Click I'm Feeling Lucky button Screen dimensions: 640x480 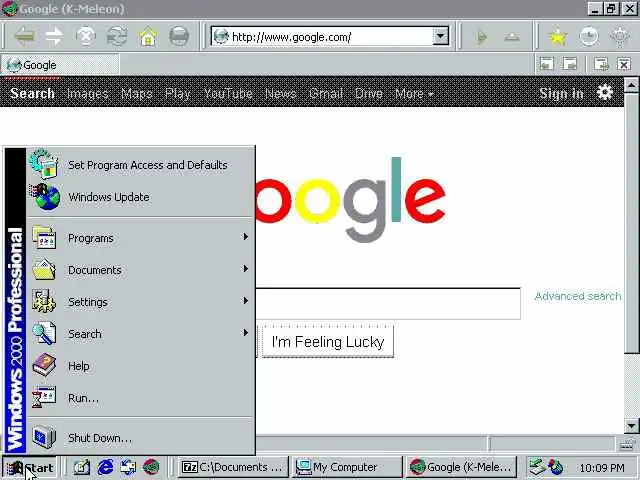point(328,342)
